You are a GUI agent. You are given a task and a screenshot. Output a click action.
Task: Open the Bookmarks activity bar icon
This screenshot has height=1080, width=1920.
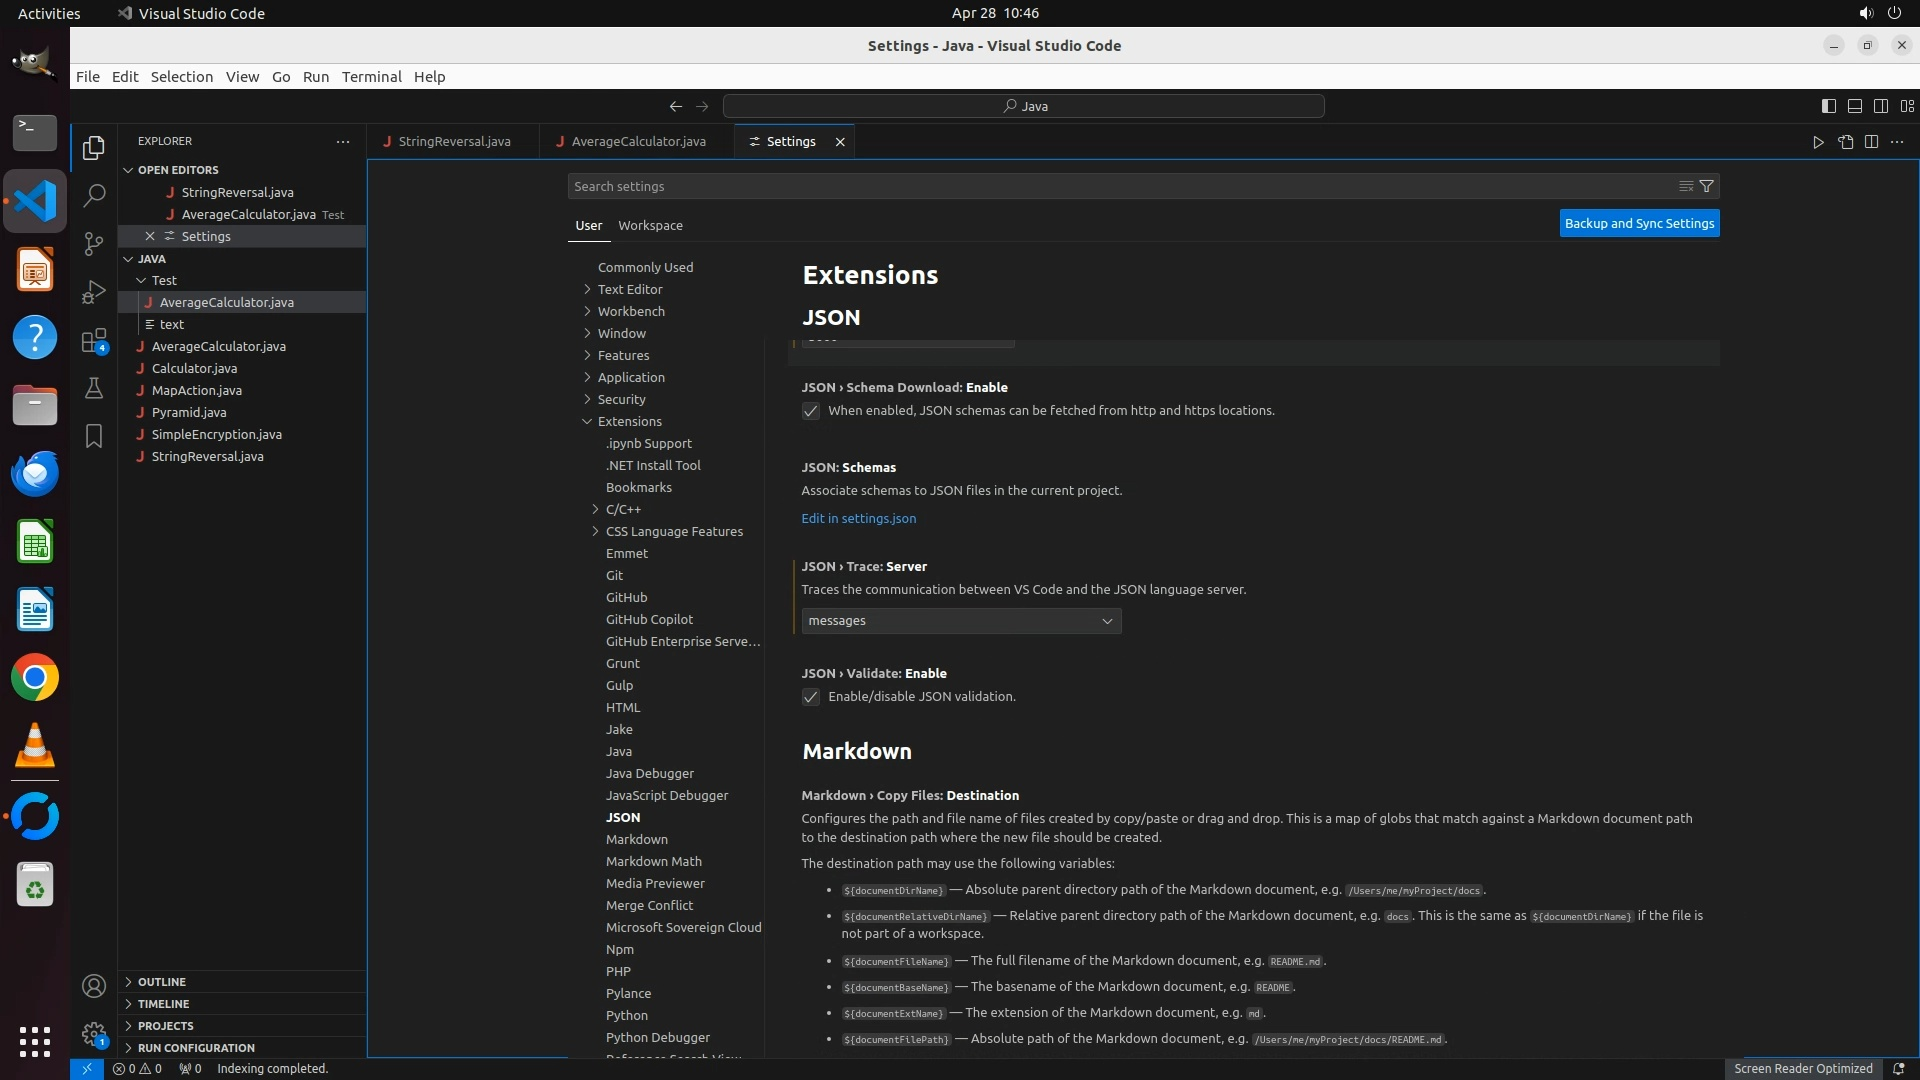pyautogui.click(x=94, y=436)
